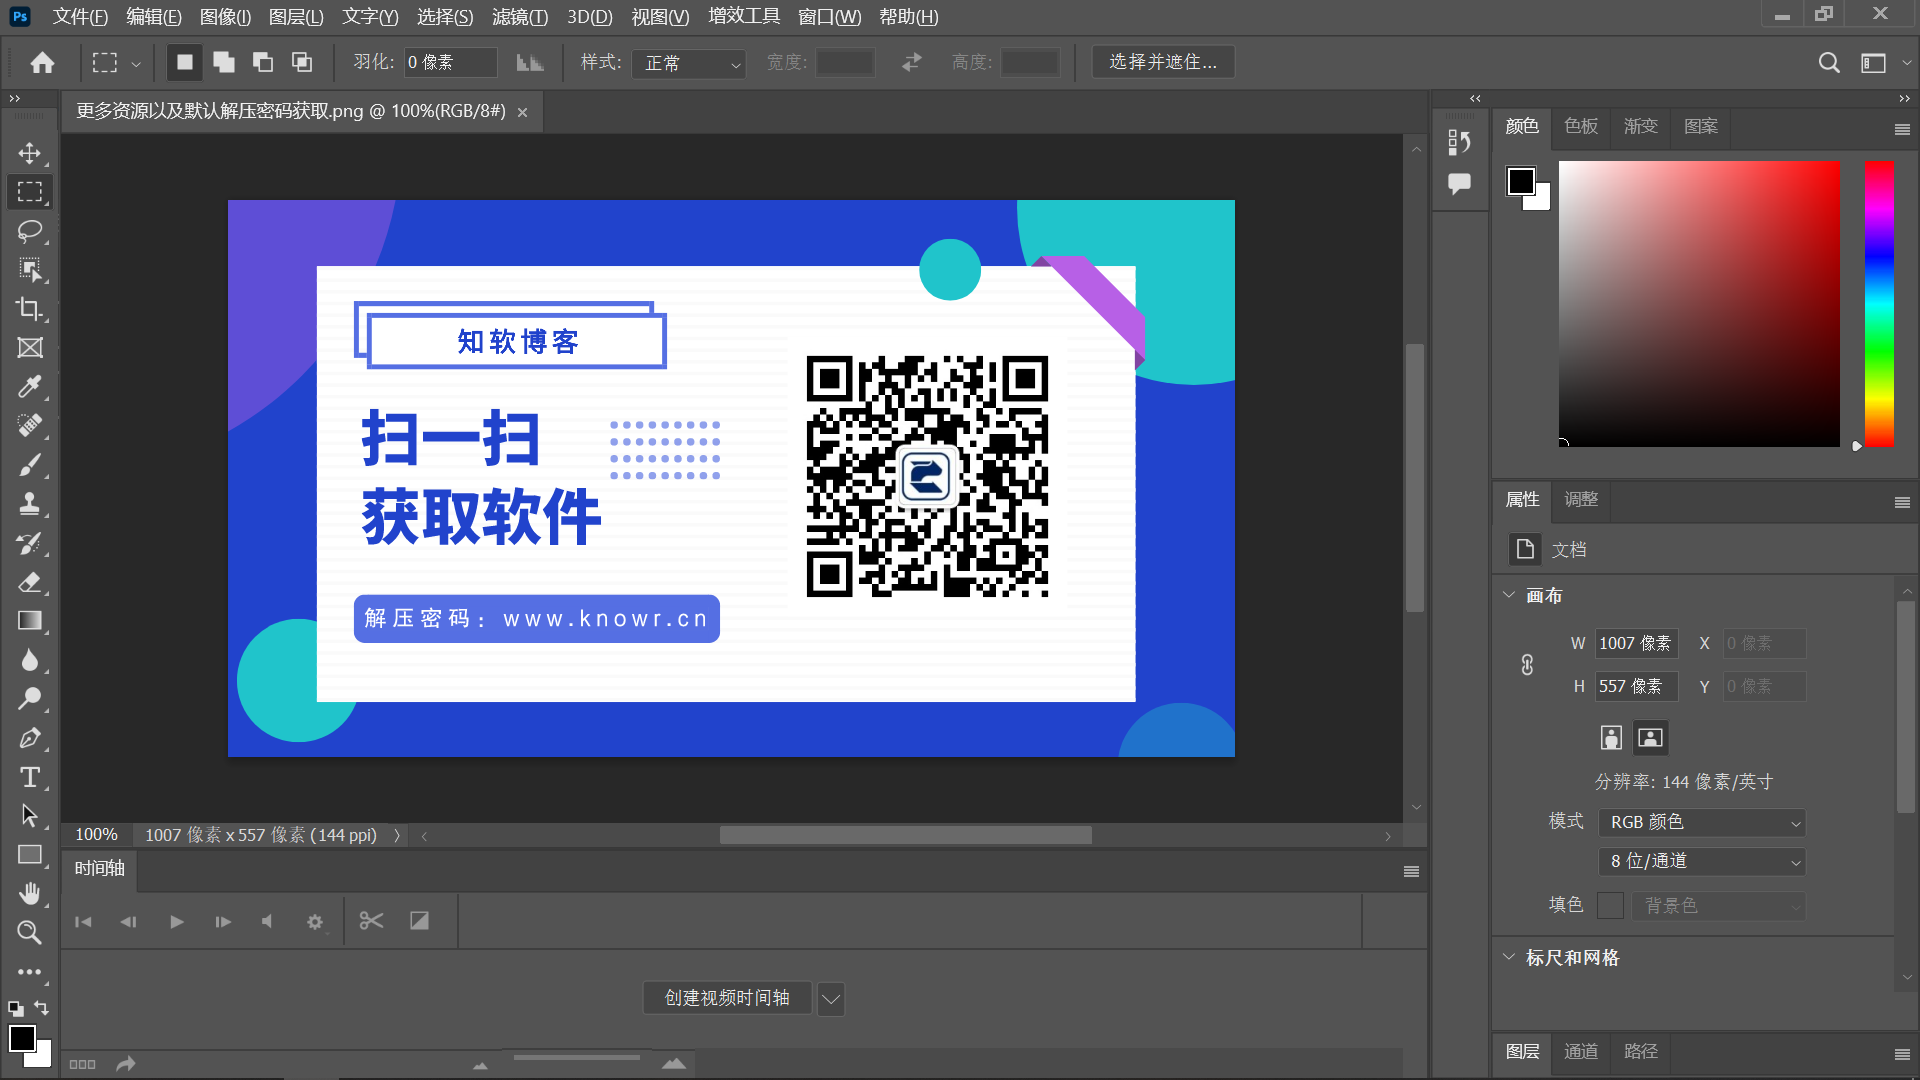This screenshot has width=1920, height=1080.
Task: Select the Crop tool
Action: [x=30, y=309]
